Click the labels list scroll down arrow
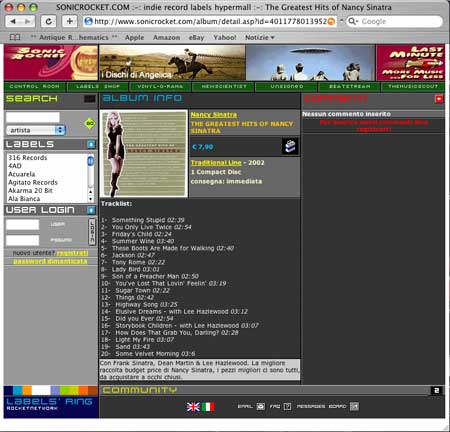This screenshot has width=450, height=432. [90, 199]
